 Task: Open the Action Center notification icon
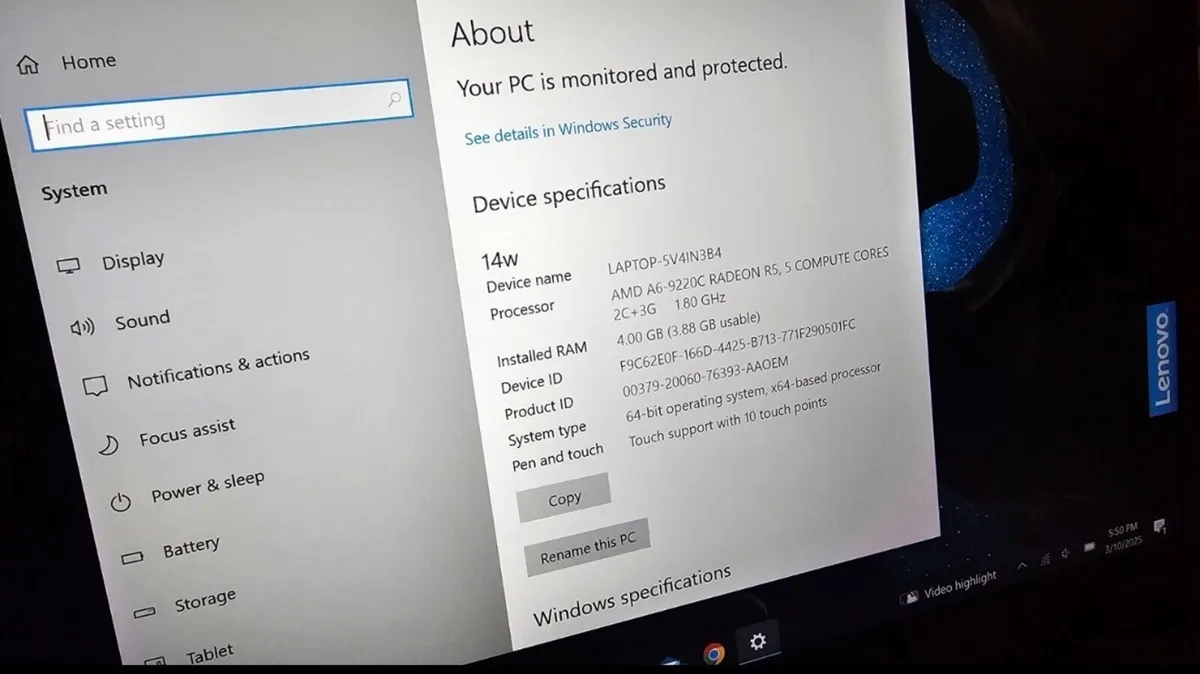[1159, 525]
